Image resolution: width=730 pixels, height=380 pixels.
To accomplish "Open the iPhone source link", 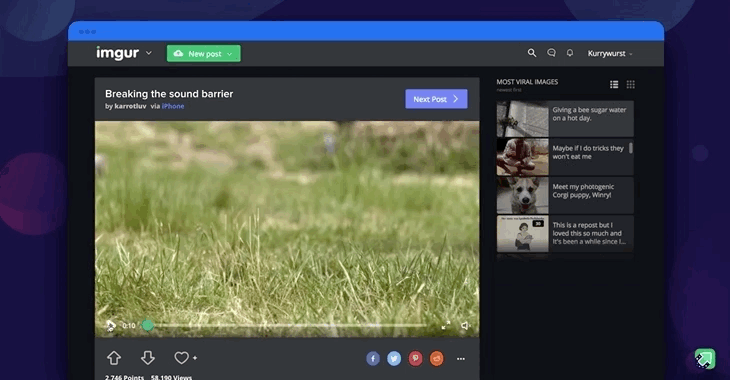I will [173, 106].
